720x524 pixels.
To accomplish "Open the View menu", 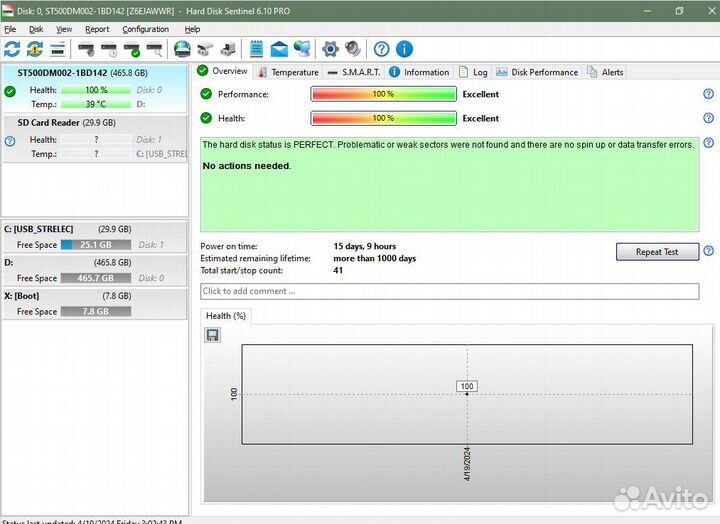I will coord(64,29).
